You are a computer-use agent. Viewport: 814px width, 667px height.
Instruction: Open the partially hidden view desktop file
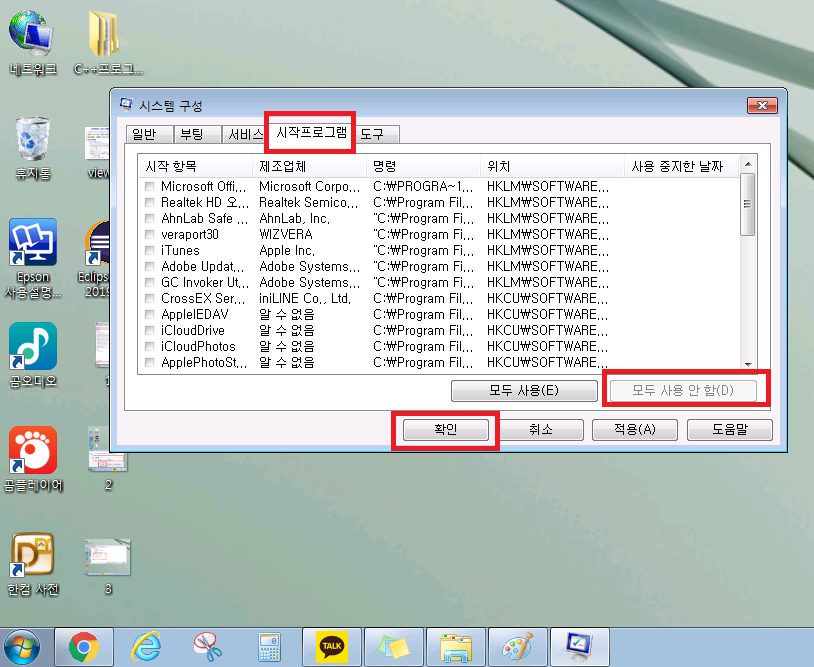coord(97,151)
